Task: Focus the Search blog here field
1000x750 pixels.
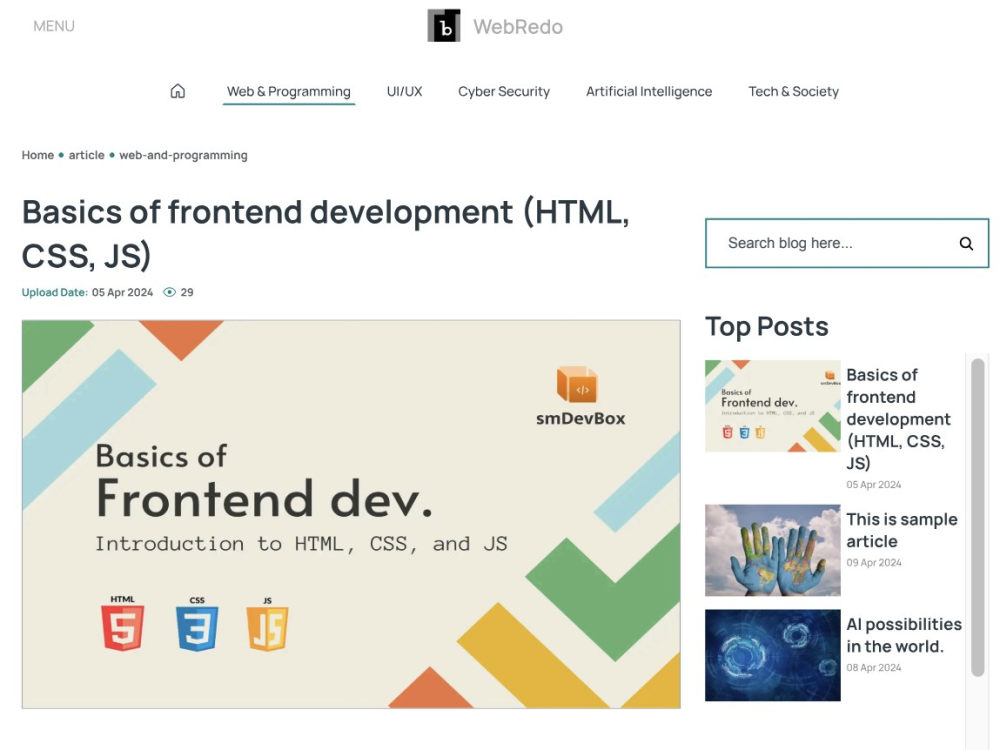Action: click(x=847, y=243)
